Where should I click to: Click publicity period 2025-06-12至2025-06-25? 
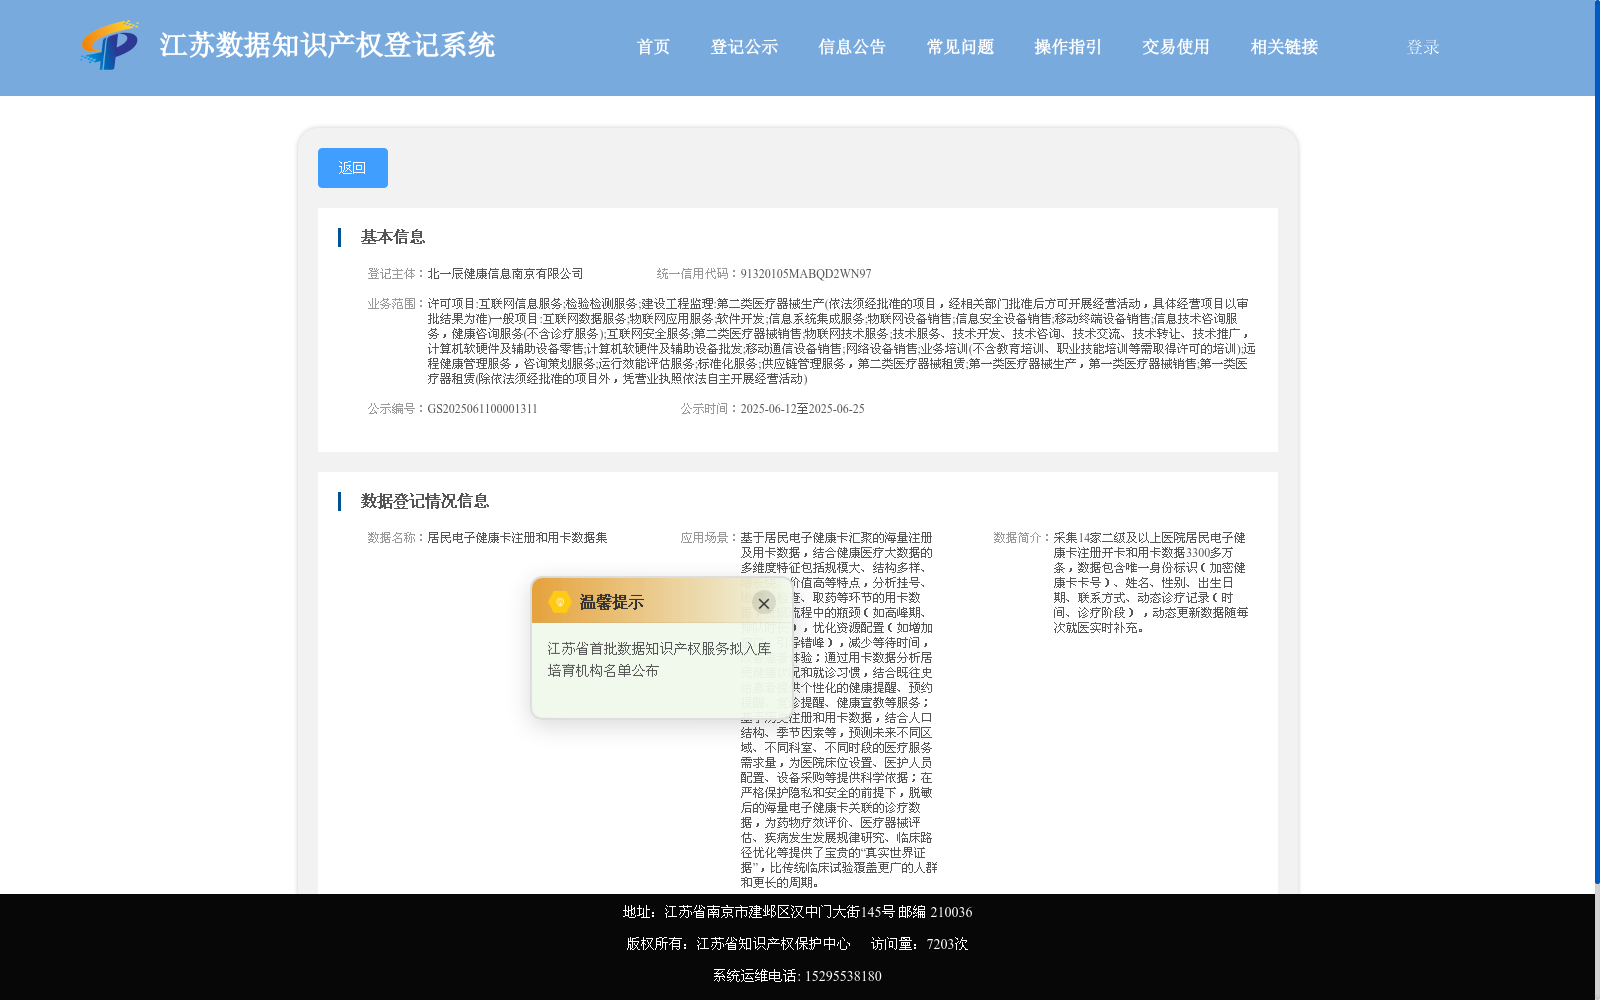coord(803,409)
